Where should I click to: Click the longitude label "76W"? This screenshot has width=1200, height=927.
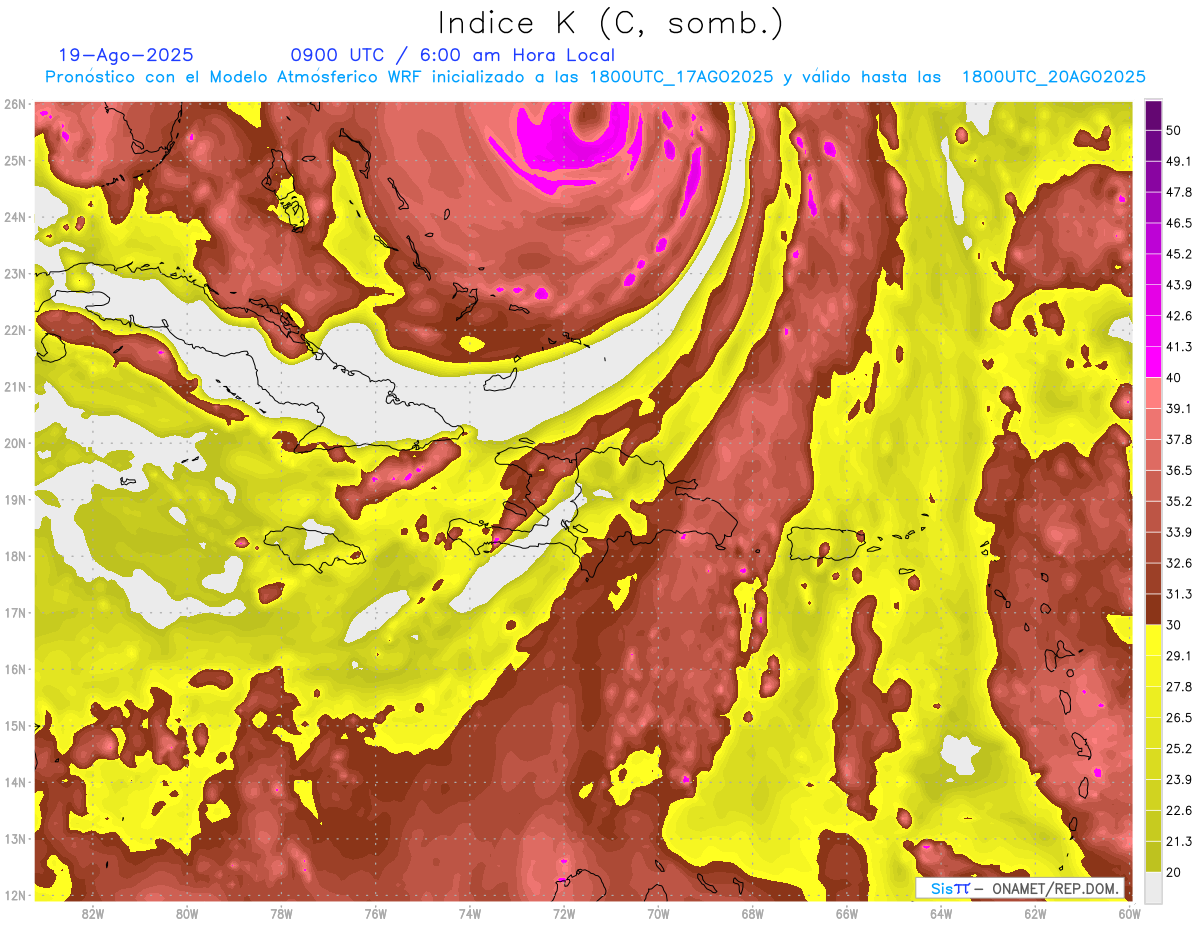tap(376, 914)
